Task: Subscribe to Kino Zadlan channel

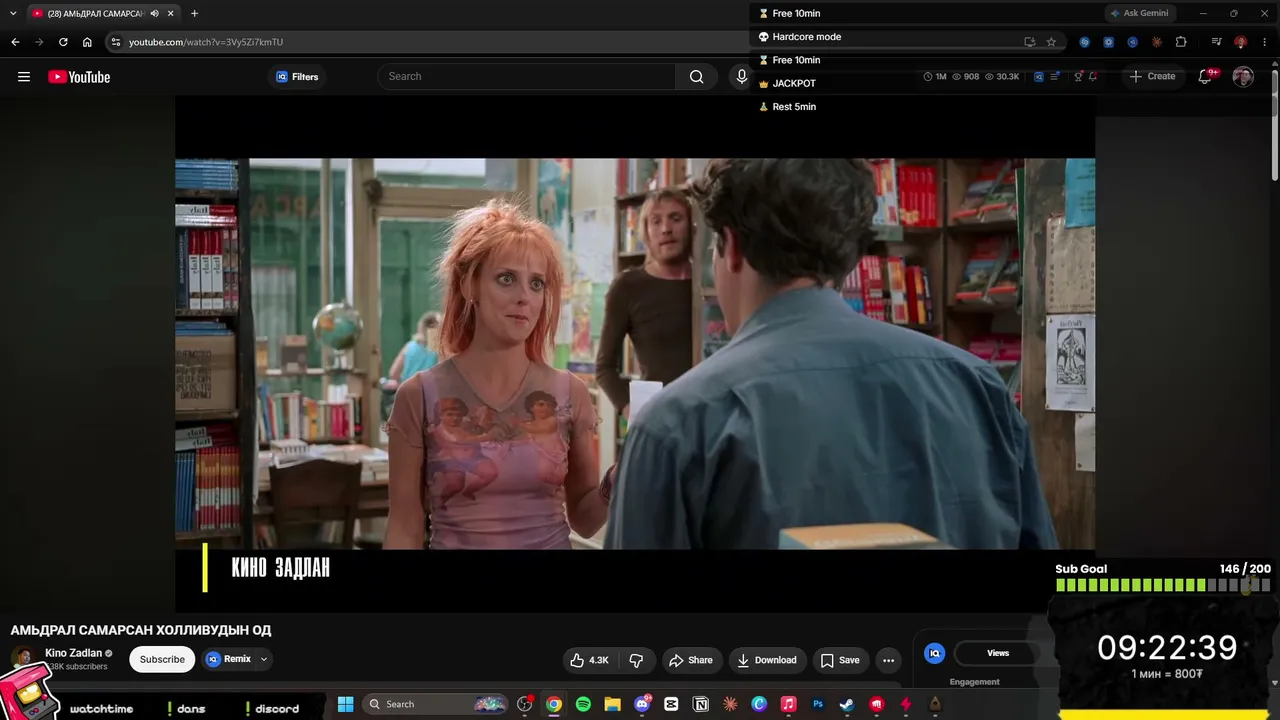Action: coord(162,660)
